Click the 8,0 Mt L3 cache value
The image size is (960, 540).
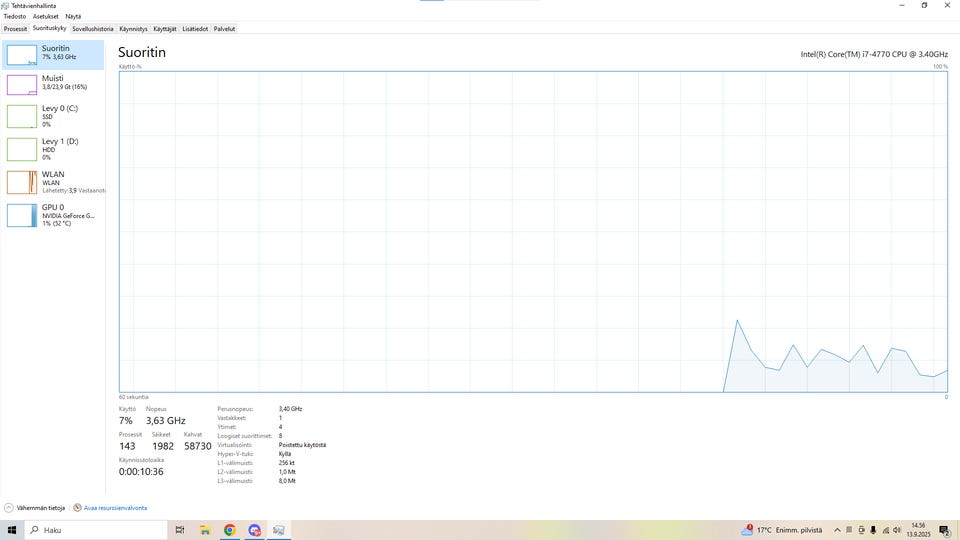point(287,481)
